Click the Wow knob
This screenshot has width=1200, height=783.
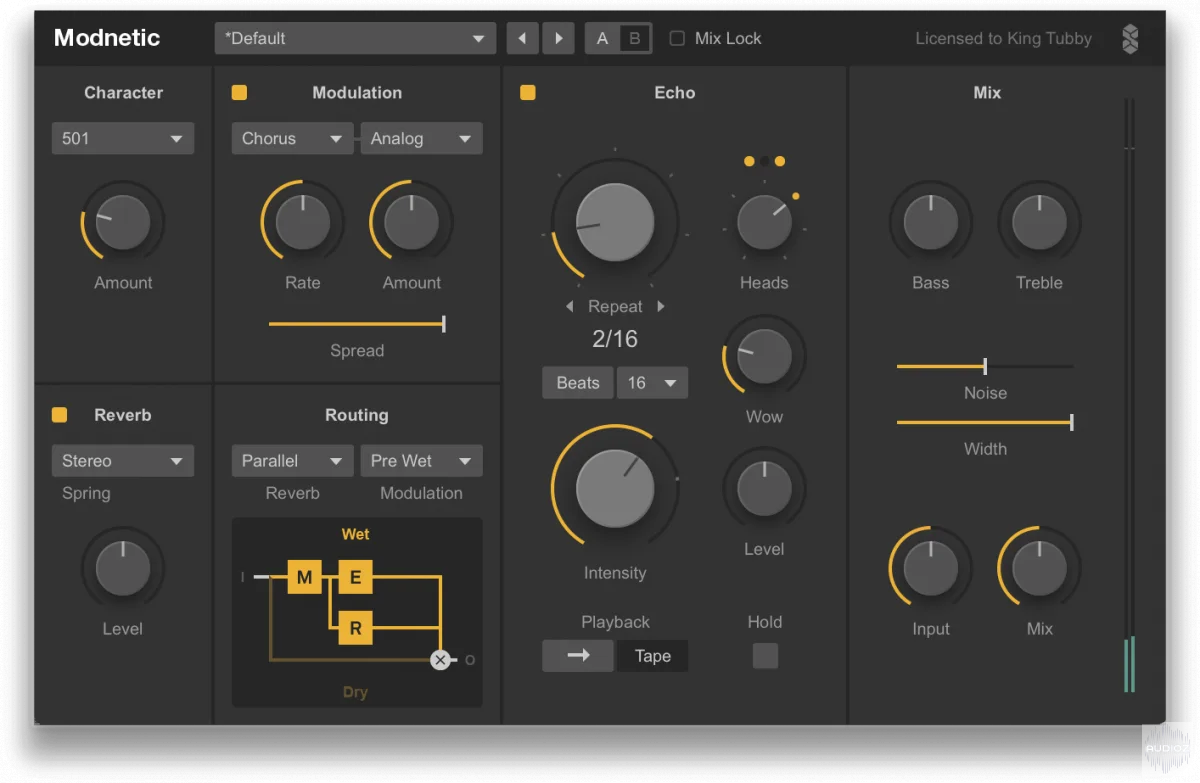click(764, 354)
